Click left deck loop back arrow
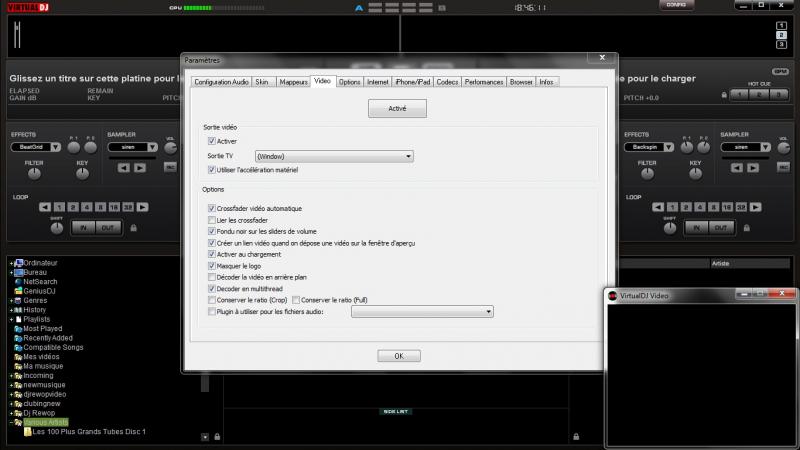Viewport: 800px width, 450px height. tap(45, 207)
